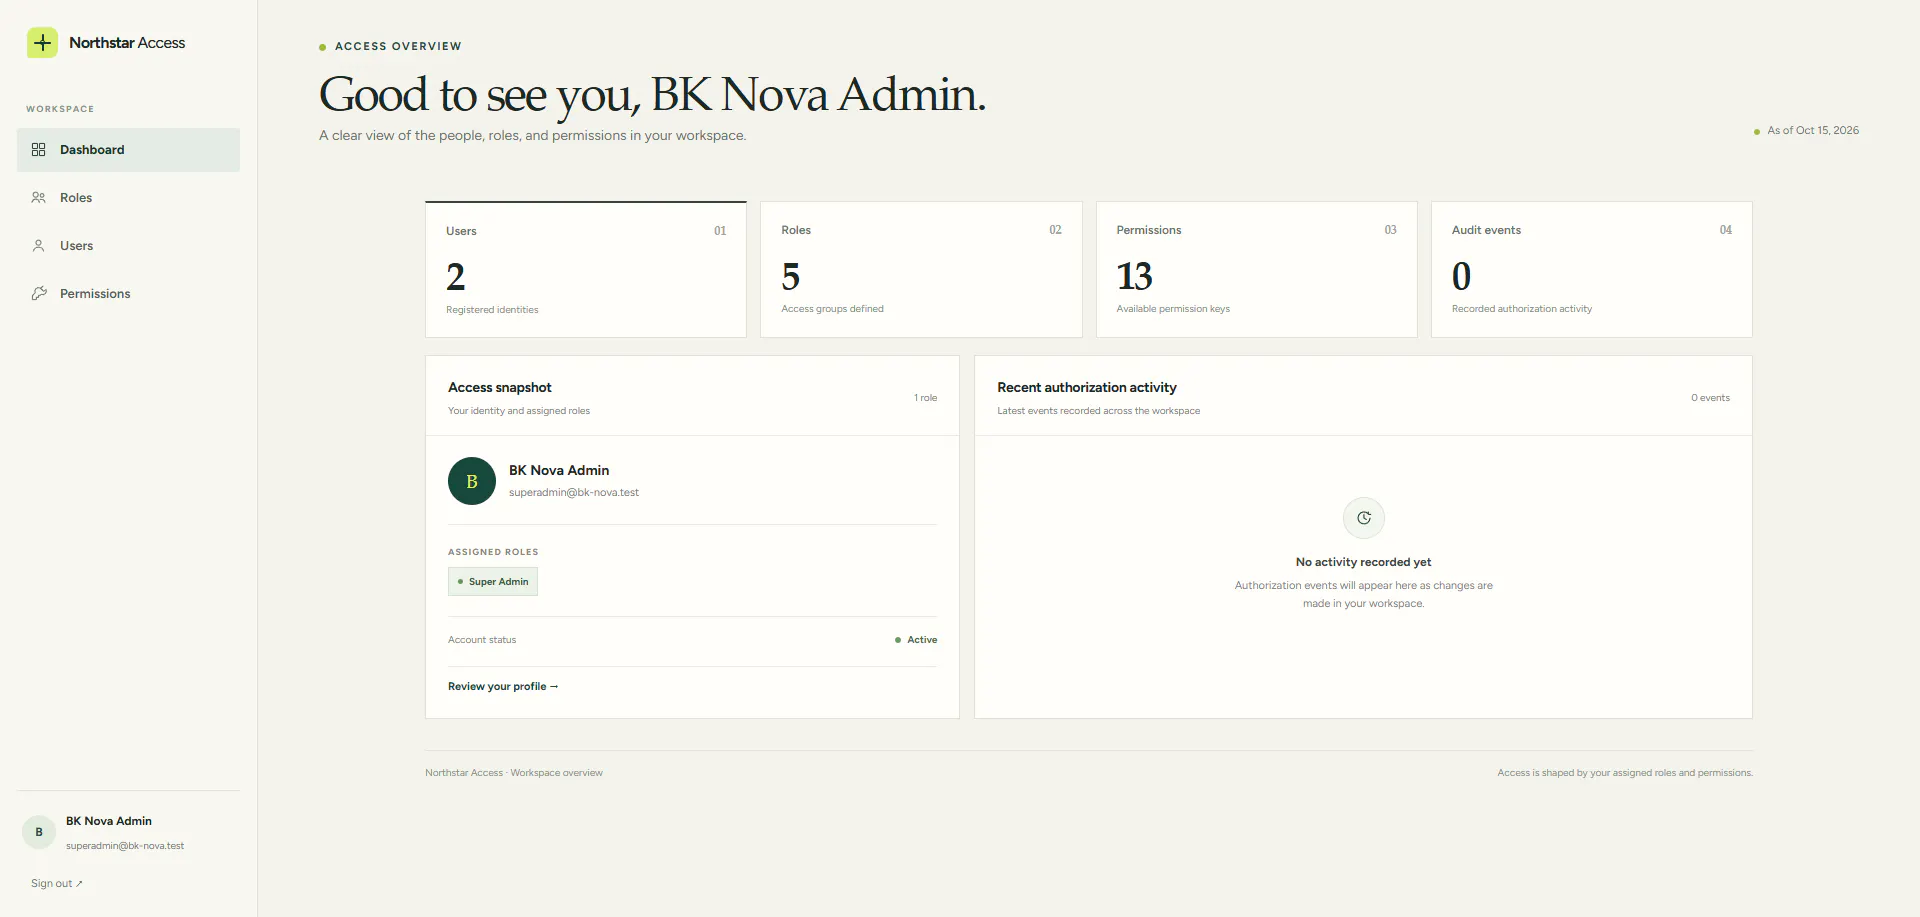Open the Dashboard menu item
Image resolution: width=1920 pixels, height=917 pixels.
pos(128,150)
